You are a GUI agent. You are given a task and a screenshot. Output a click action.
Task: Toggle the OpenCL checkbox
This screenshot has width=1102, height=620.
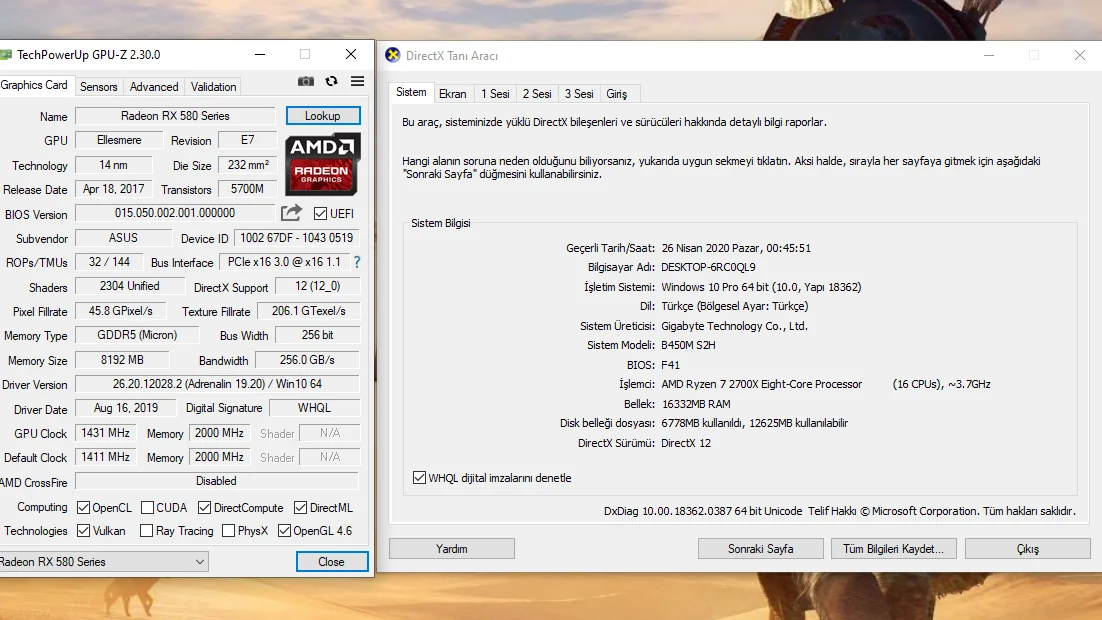pyautogui.click(x=84, y=508)
